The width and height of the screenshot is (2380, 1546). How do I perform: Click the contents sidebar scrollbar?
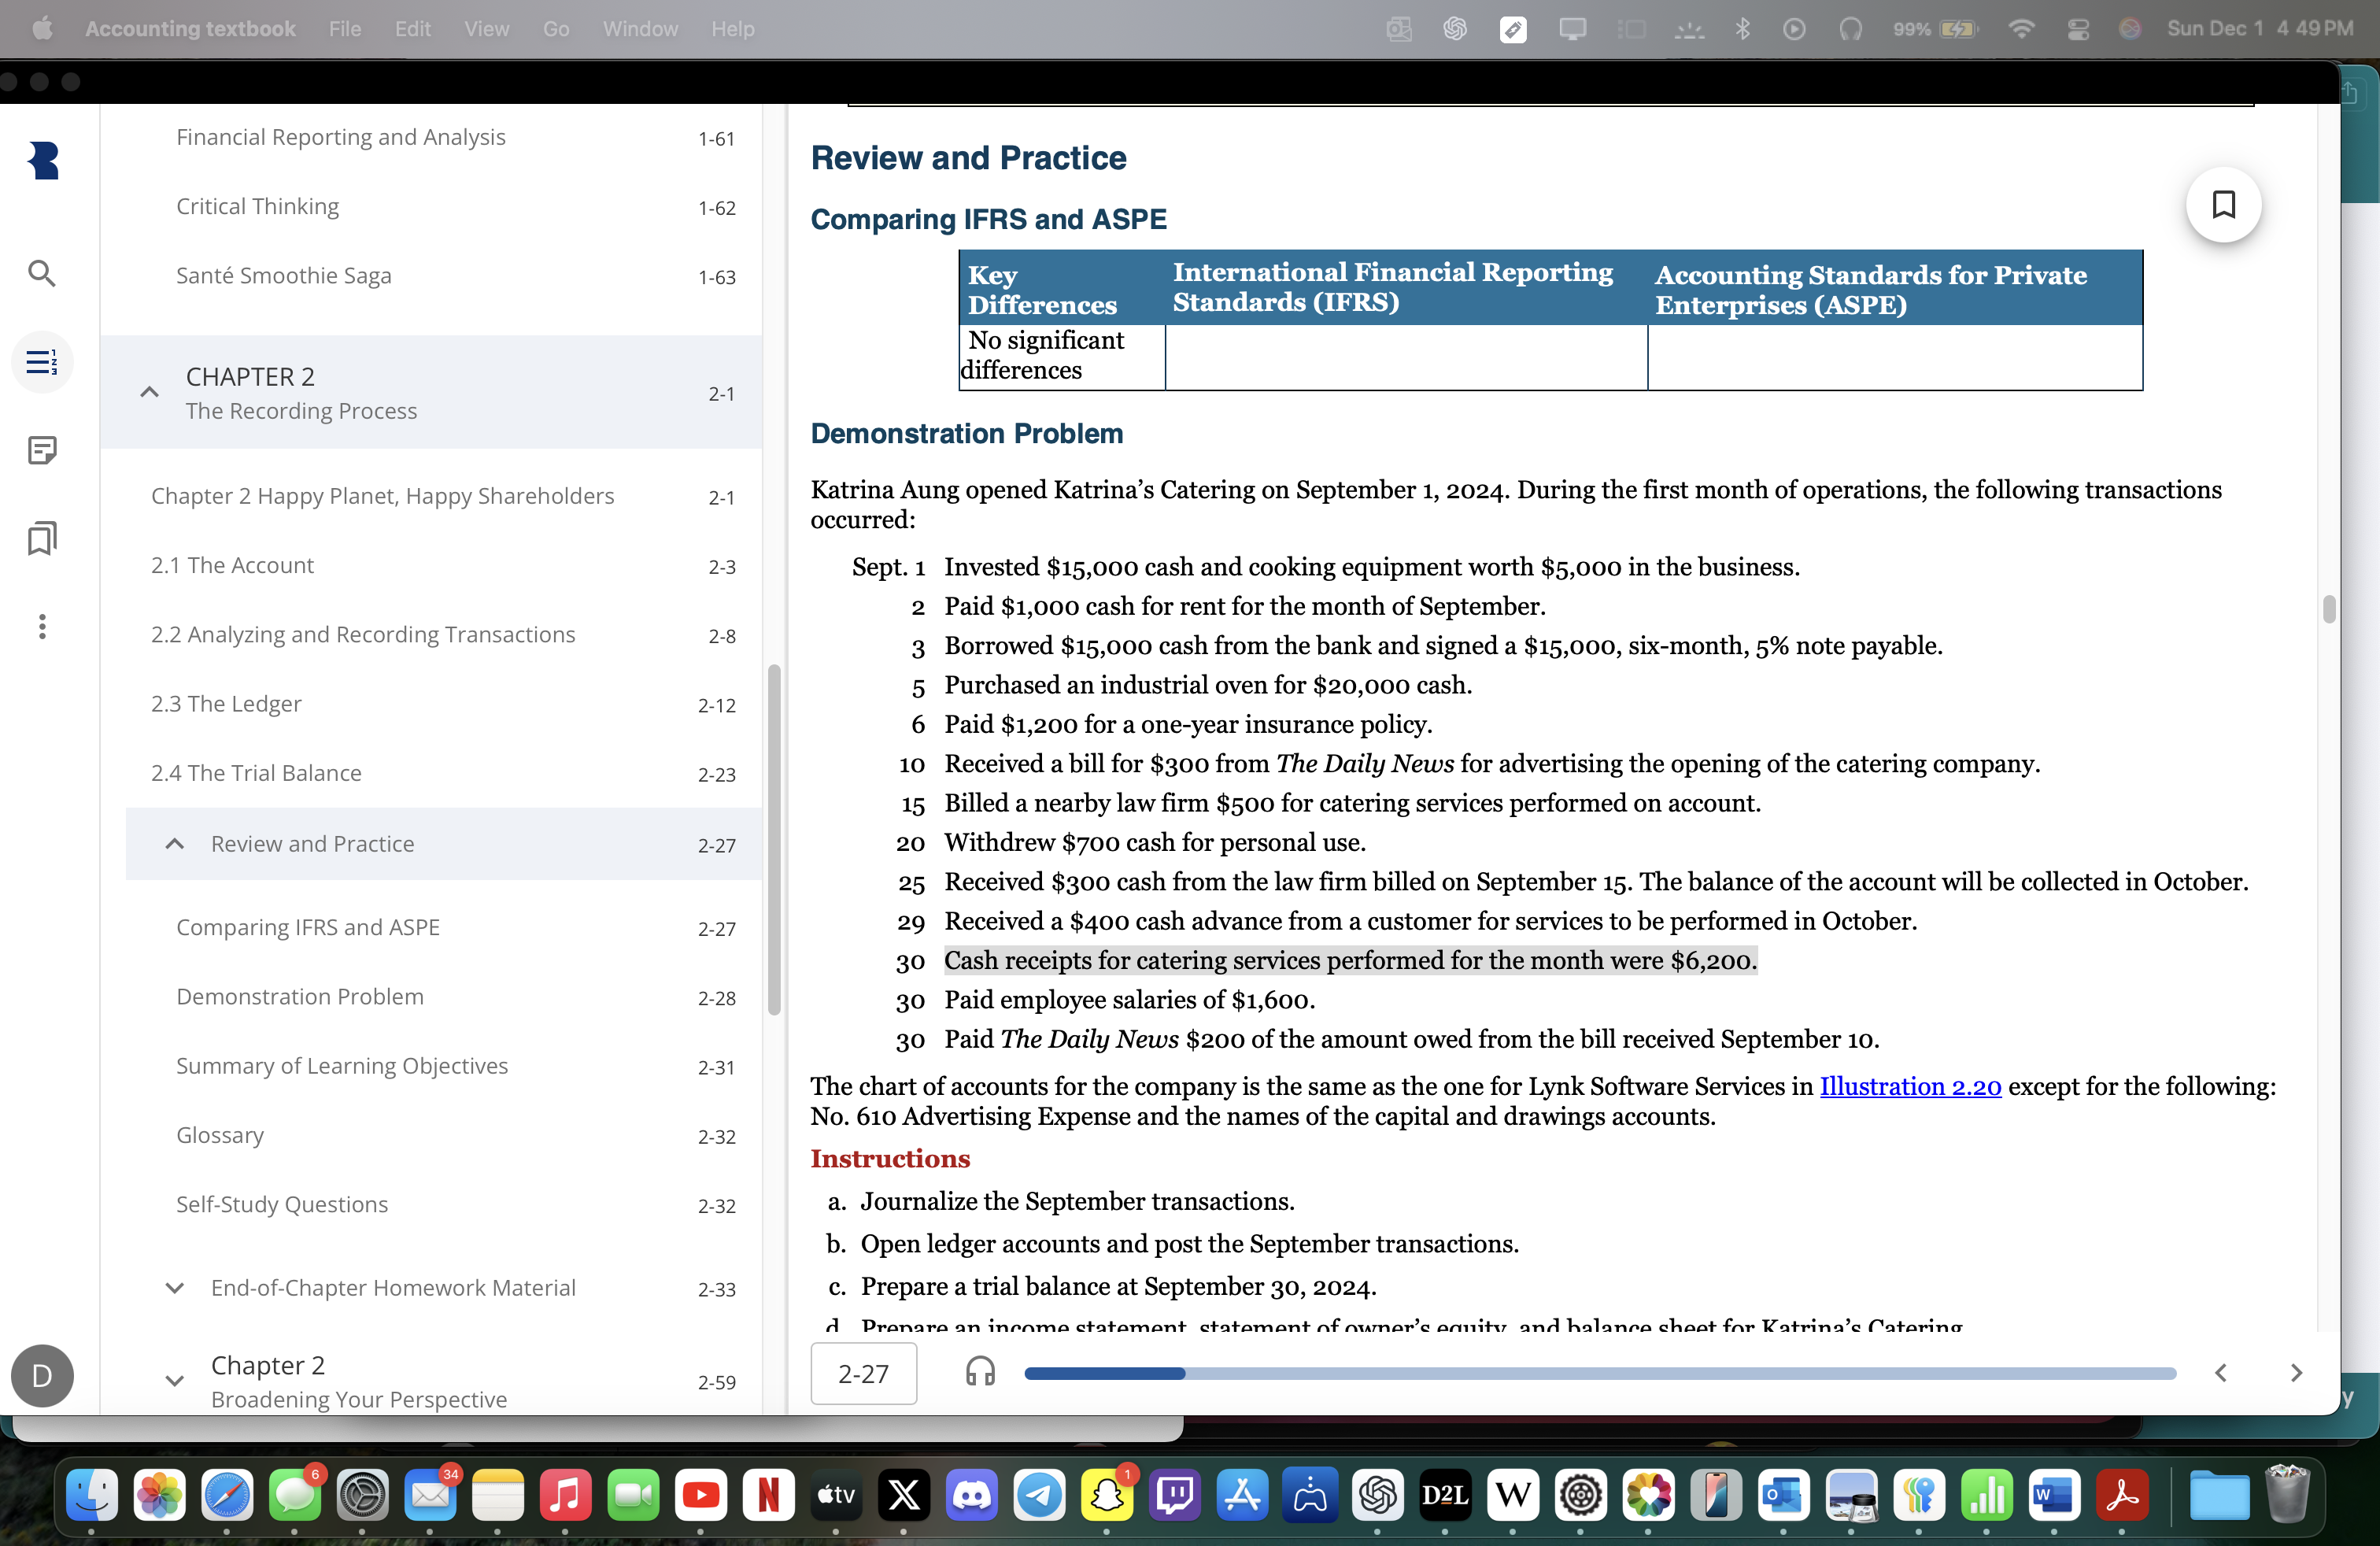[773, 839]
